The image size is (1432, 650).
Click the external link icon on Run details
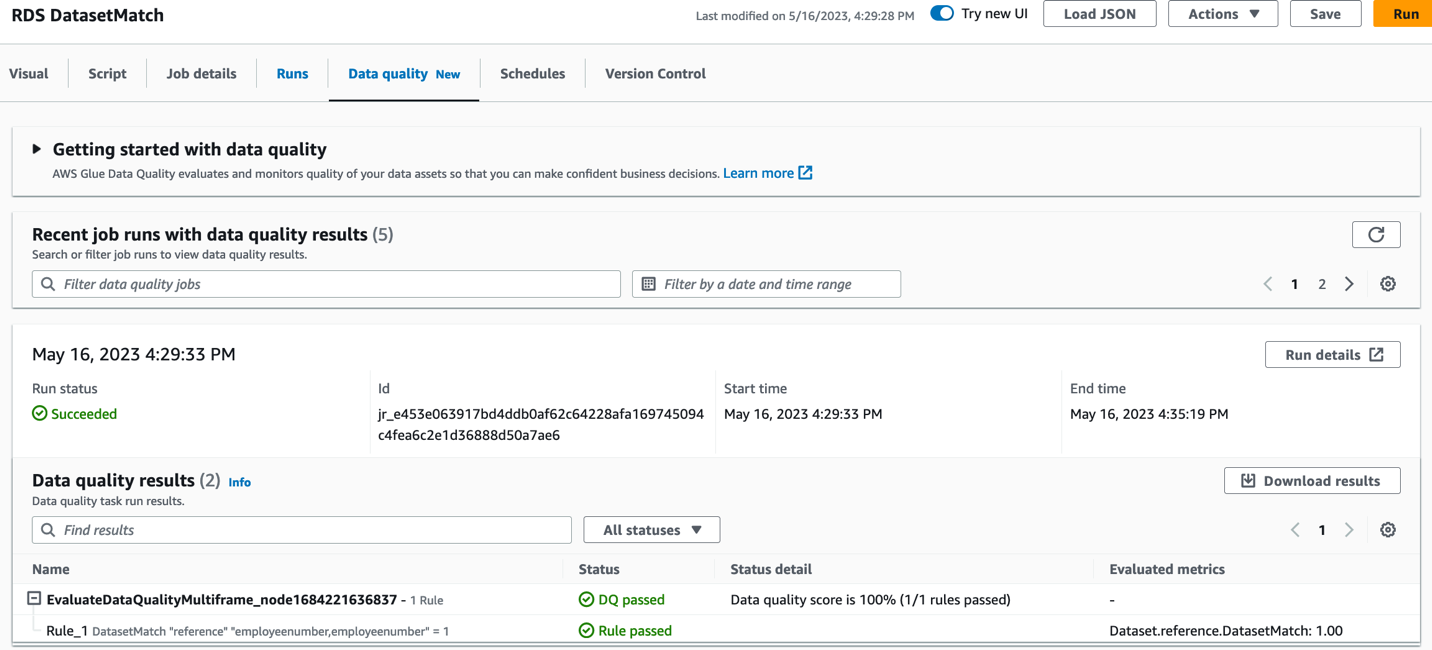tap(1376, 355)
